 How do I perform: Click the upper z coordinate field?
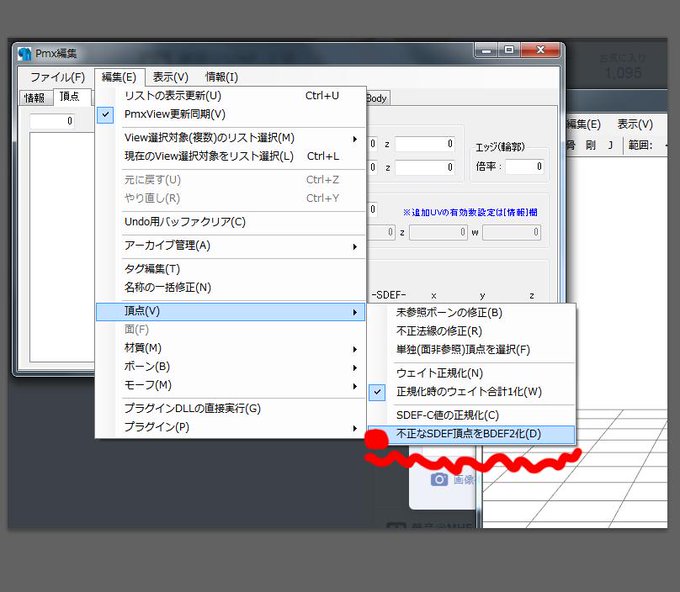pos(425,144)
